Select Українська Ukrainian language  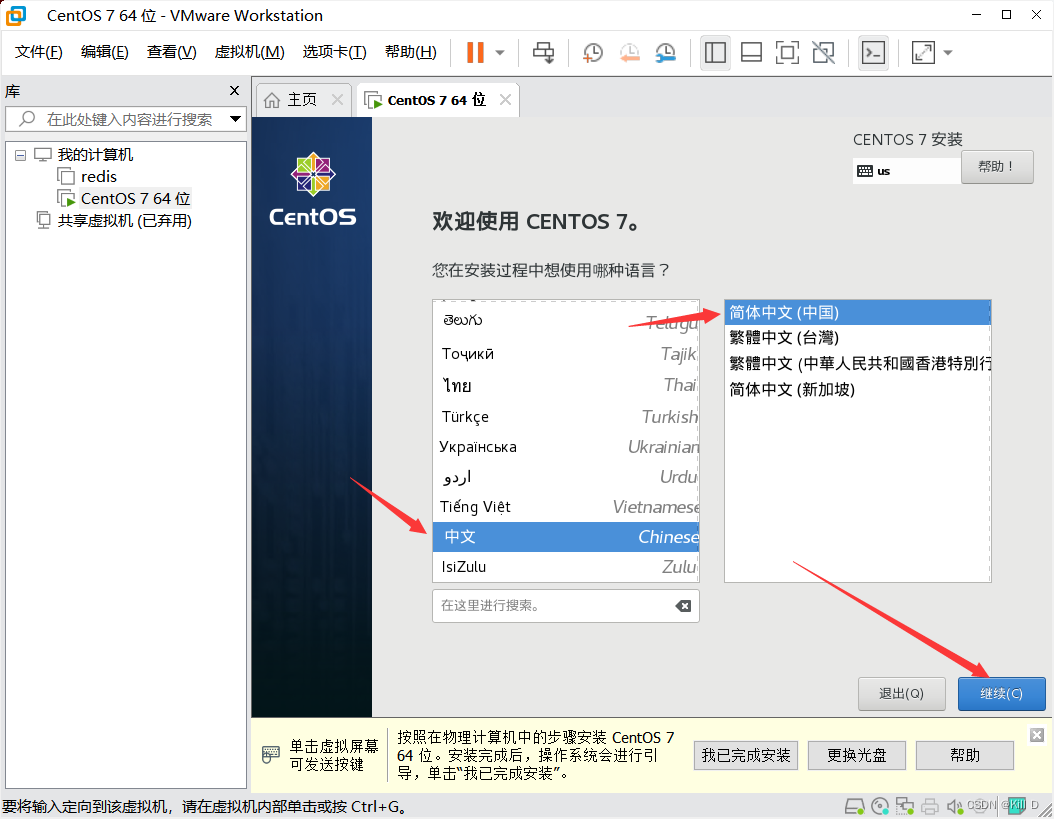[566, 447]
